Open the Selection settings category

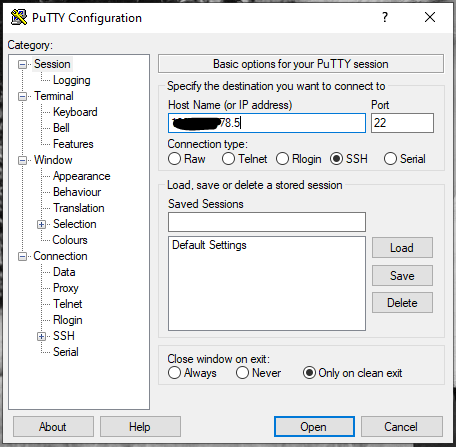tap(75, 224)
